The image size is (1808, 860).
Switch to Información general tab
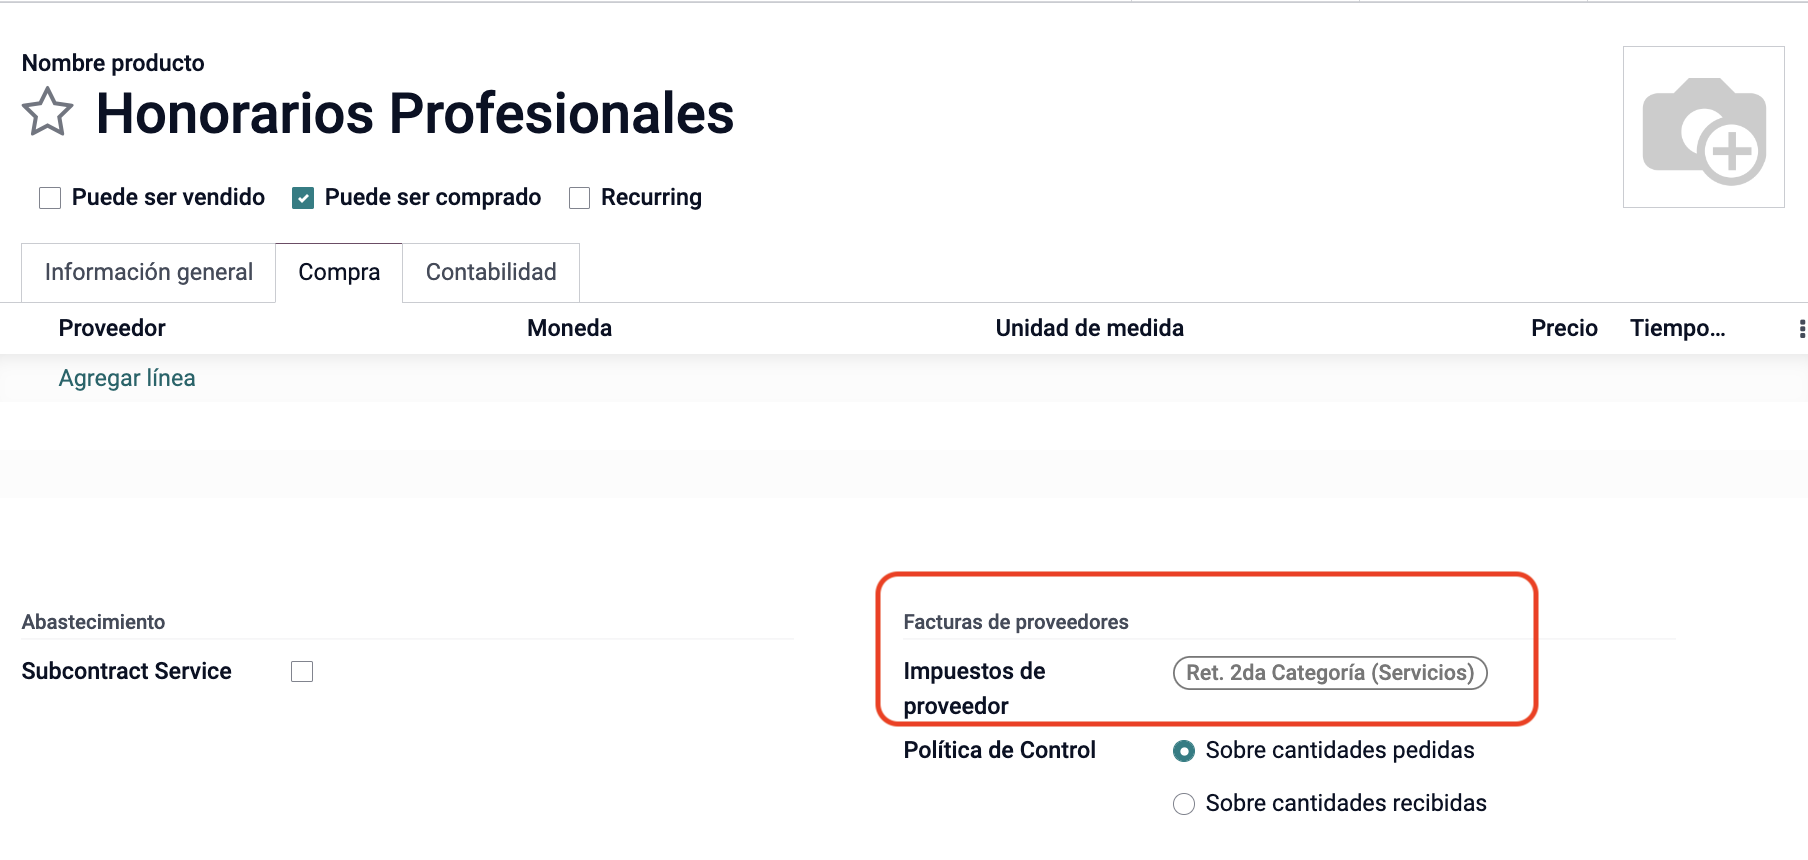click(149, 272)
